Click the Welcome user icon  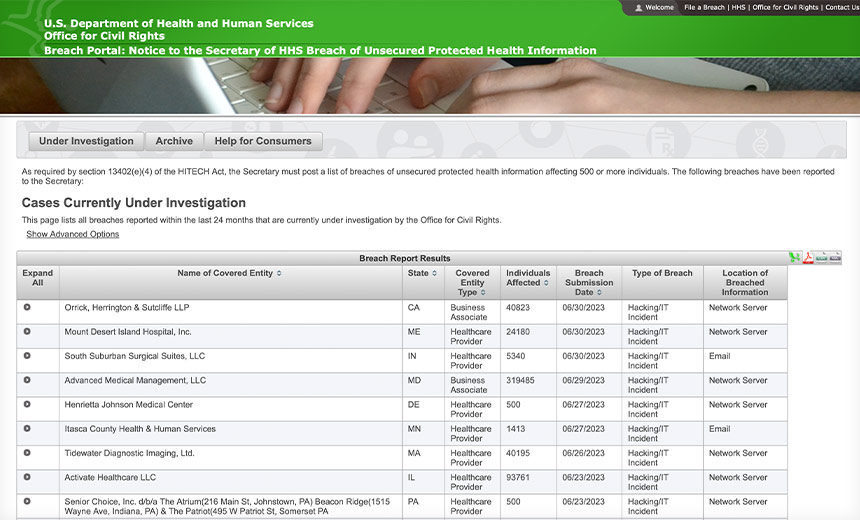click(638, 8)
